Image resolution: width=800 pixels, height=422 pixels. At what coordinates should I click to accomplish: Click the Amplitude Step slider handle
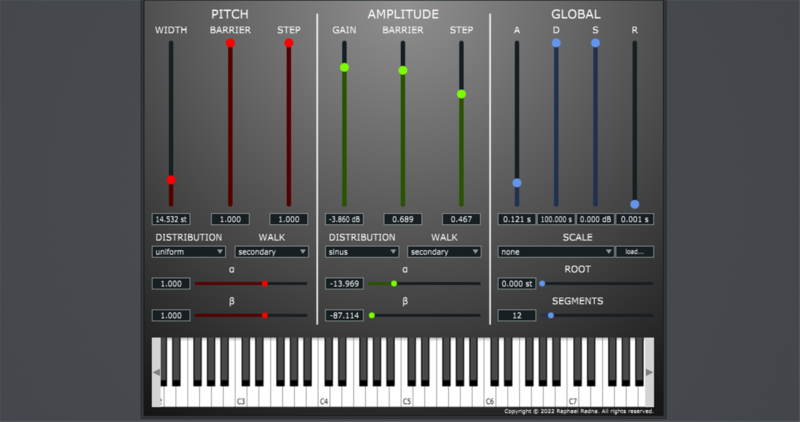click(x=461, y=94)
